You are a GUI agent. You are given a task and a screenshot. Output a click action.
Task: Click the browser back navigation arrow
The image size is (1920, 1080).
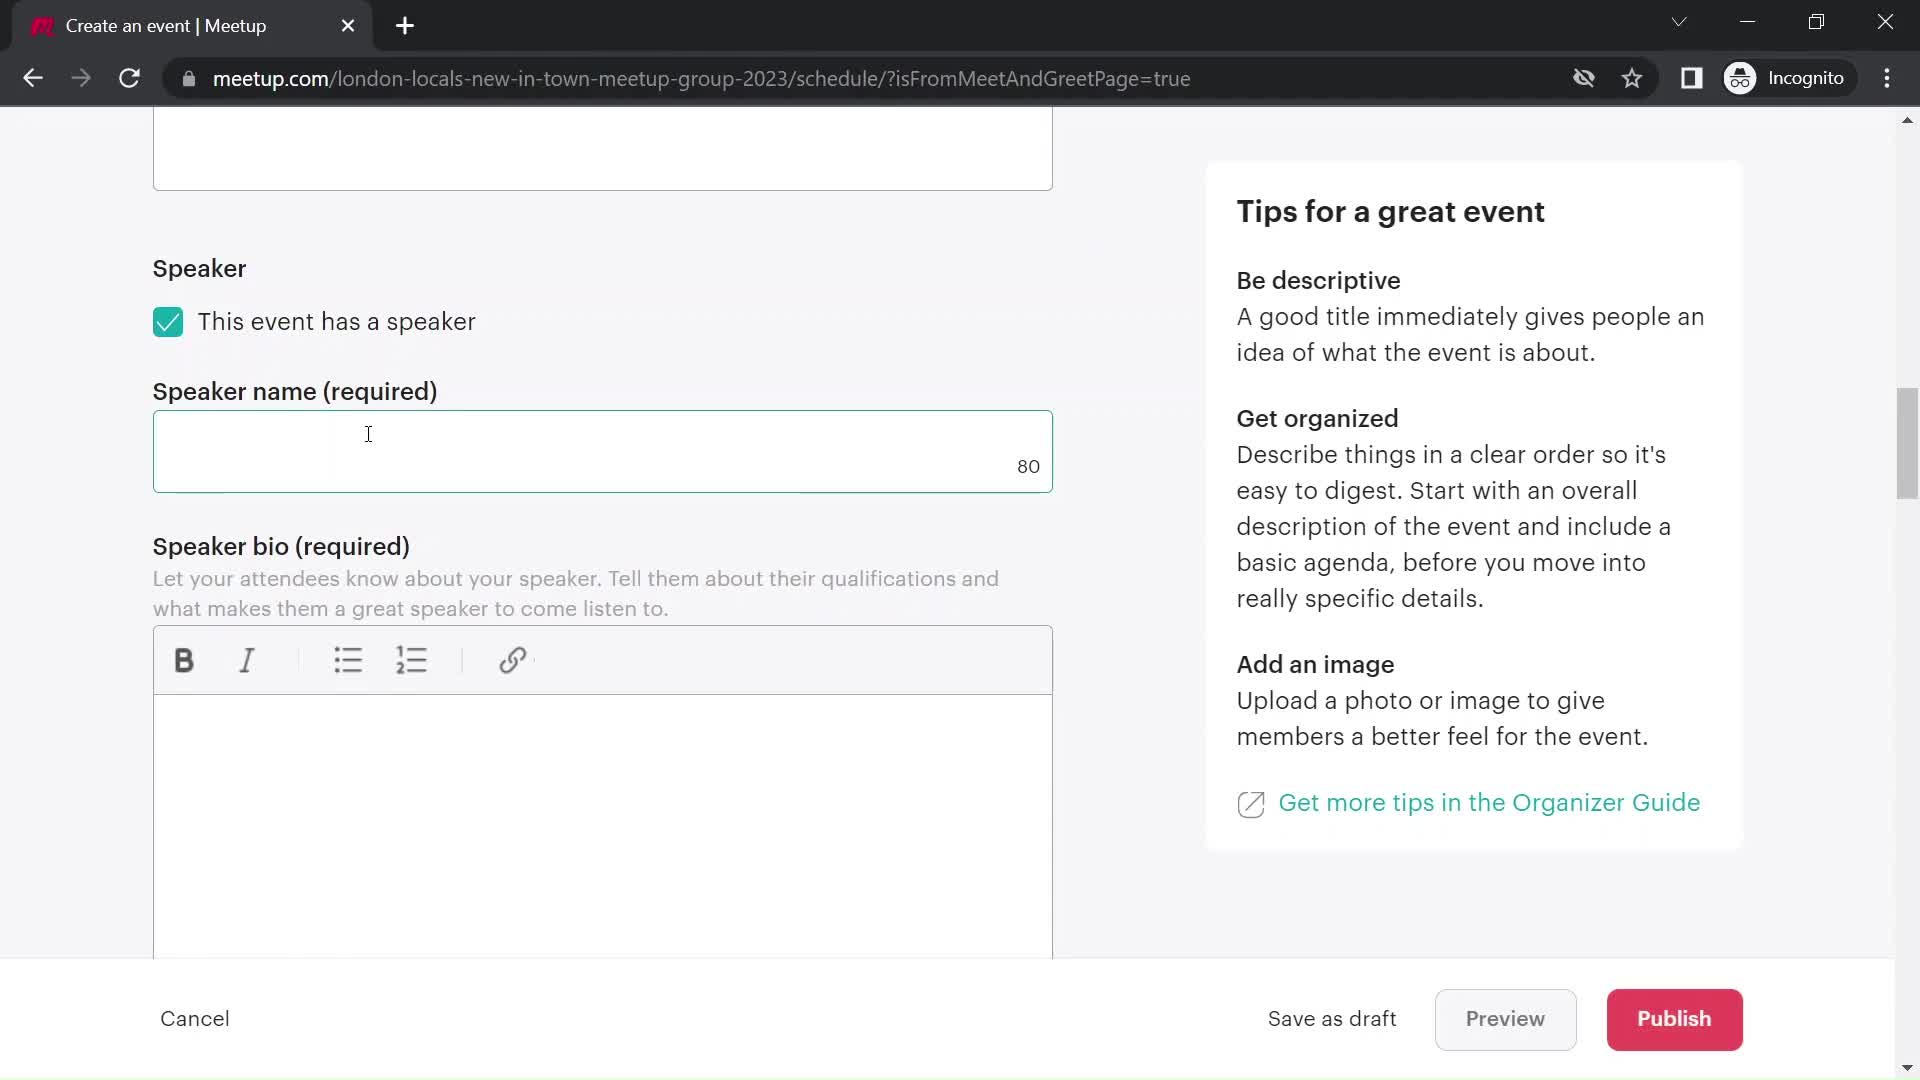tap(32, 79)
